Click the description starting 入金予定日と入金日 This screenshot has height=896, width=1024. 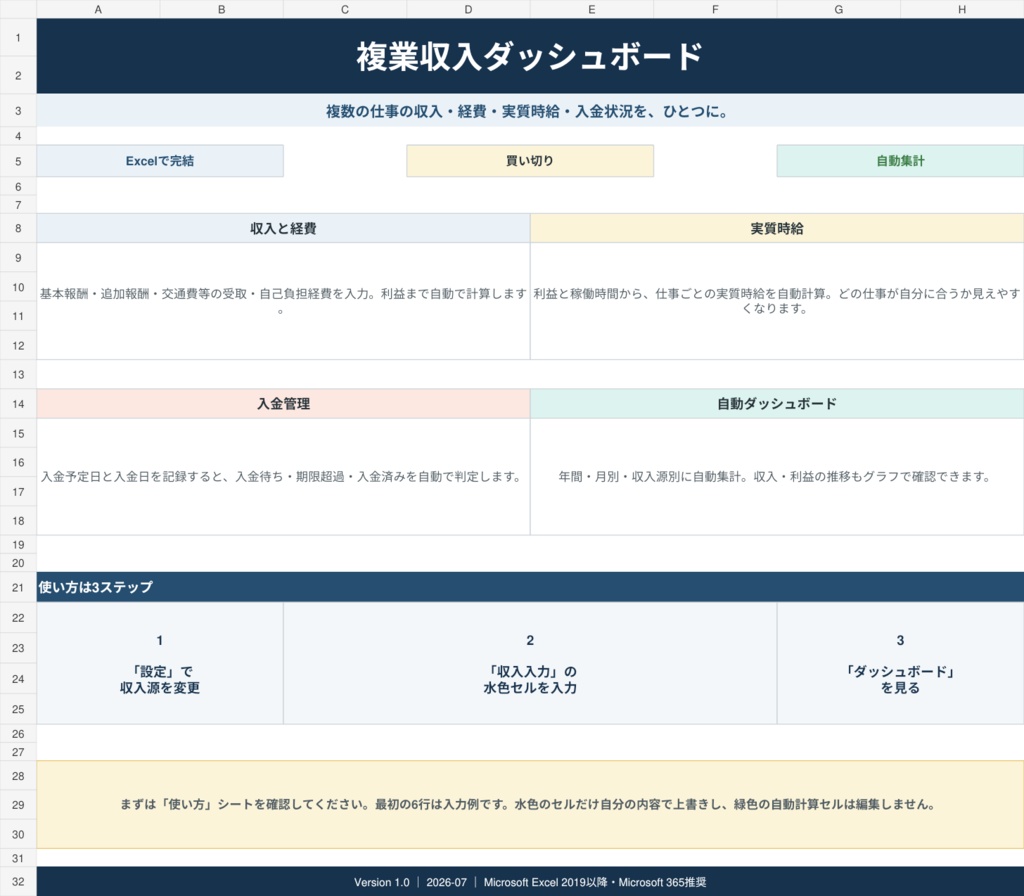coord(283,477)
